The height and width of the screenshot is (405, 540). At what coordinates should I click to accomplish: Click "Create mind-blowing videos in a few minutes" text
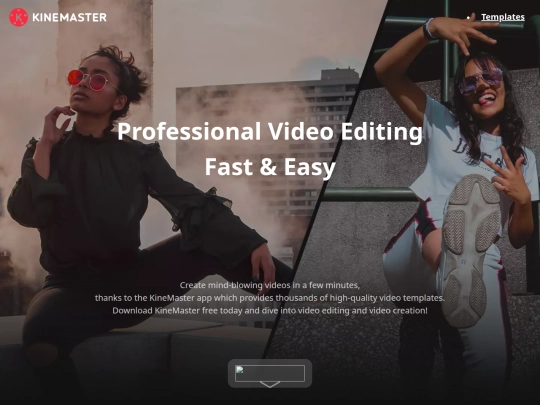tap(270, 285)
